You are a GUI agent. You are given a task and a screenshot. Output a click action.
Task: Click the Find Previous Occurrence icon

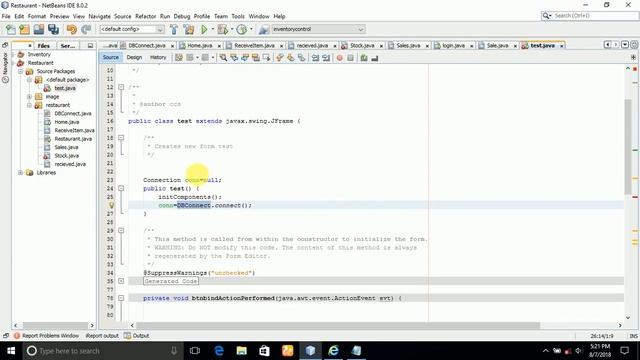(234, 58)
